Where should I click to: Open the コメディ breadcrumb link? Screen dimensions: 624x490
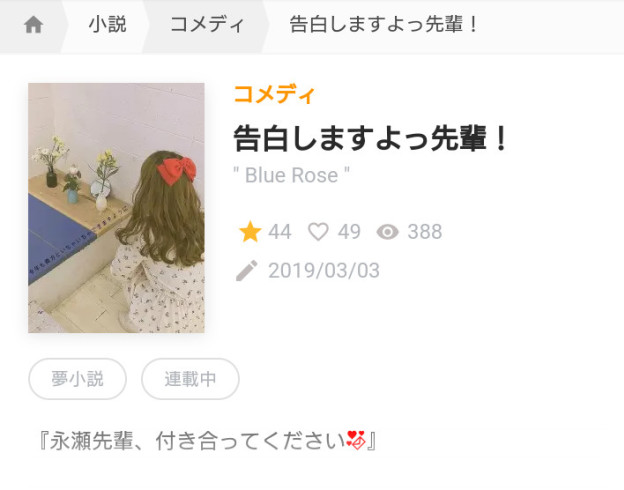coord(207,24)
